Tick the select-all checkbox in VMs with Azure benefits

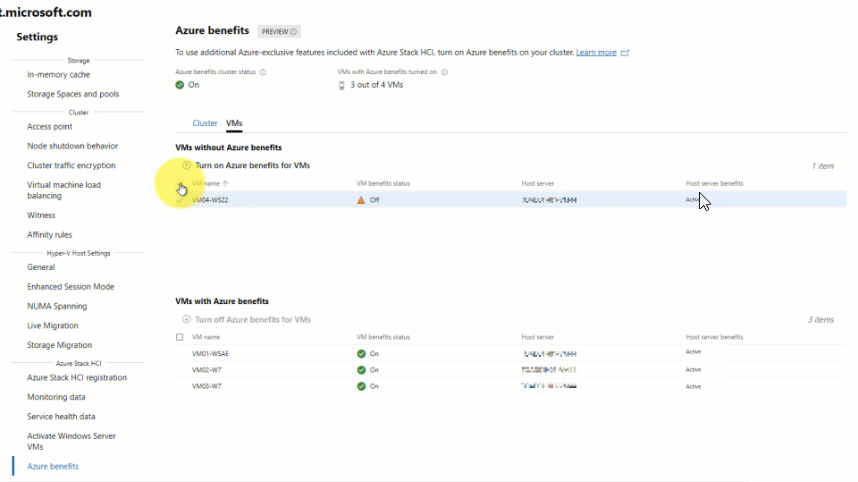[179, 338]
